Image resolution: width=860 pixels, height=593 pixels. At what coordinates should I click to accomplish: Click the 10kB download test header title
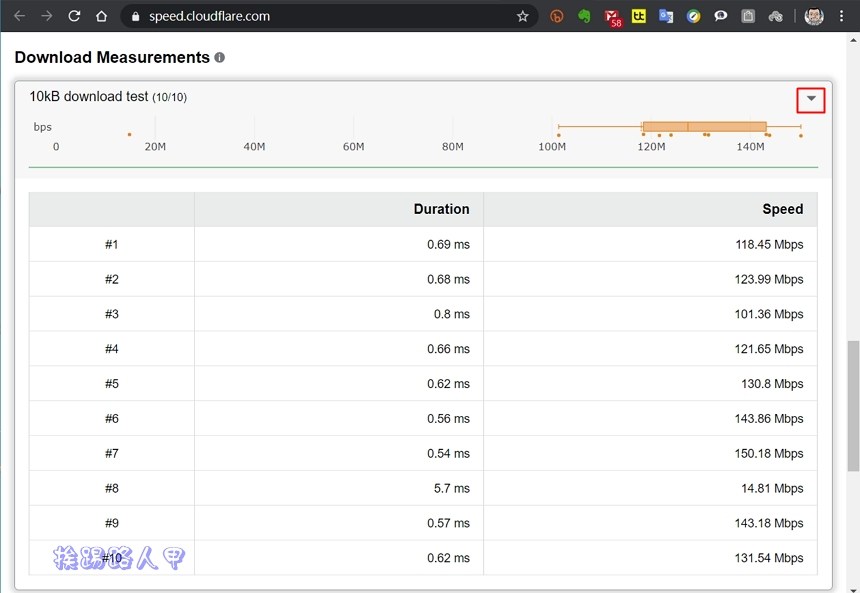[89, 97]
